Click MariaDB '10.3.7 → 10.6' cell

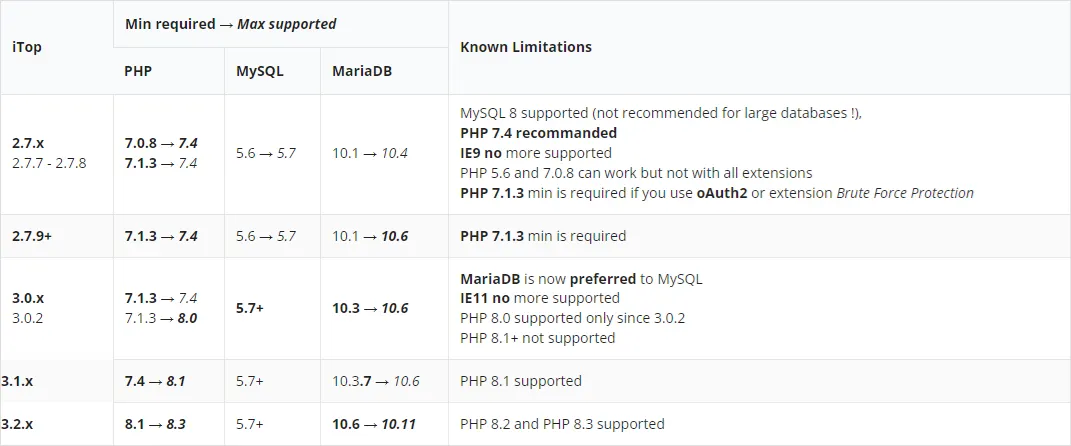click(x=375, y=381)
